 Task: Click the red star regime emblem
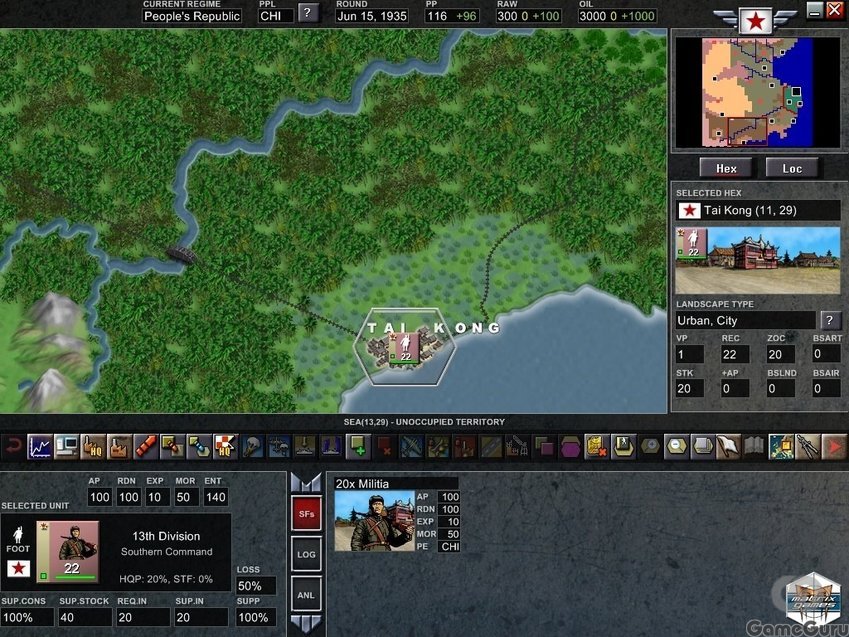(x=756, y=21)
